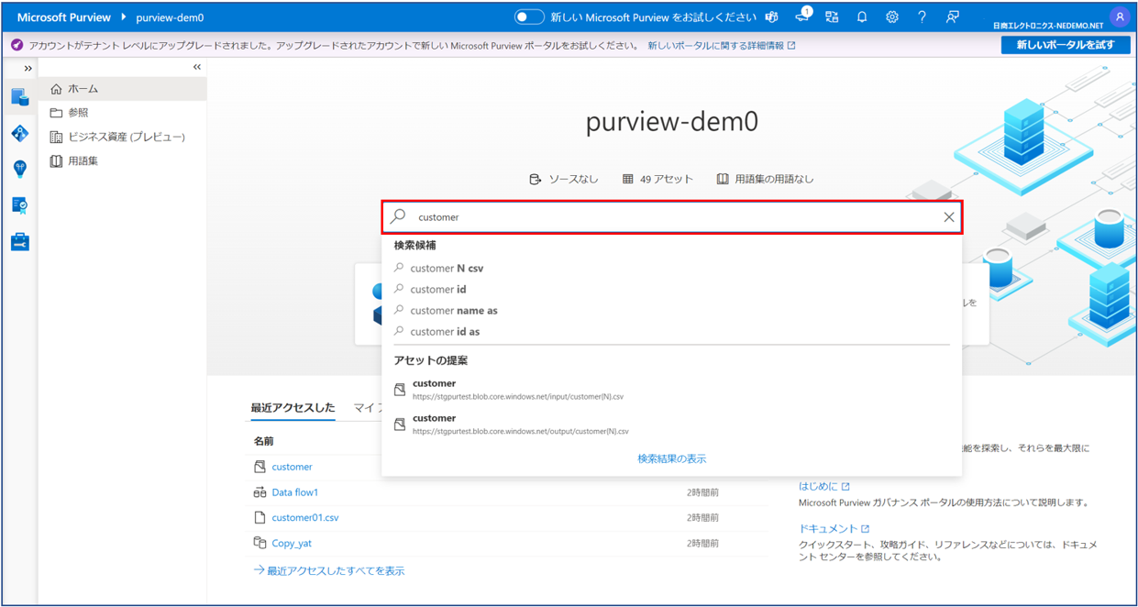Open the notifications bell icon
Screen dimensions: 1138x607
pyautogui.click(x=862, y=17)
